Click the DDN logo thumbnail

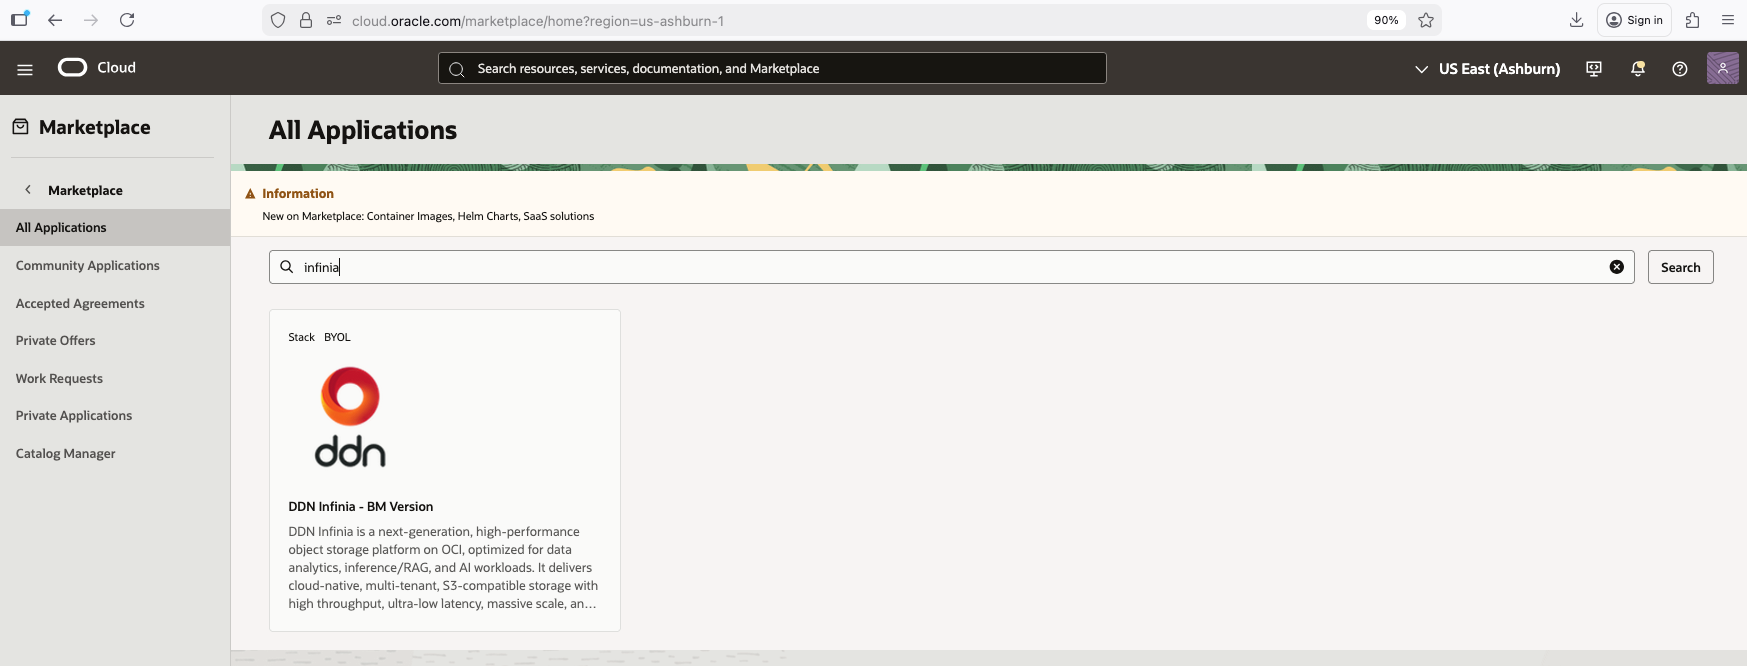350,417
